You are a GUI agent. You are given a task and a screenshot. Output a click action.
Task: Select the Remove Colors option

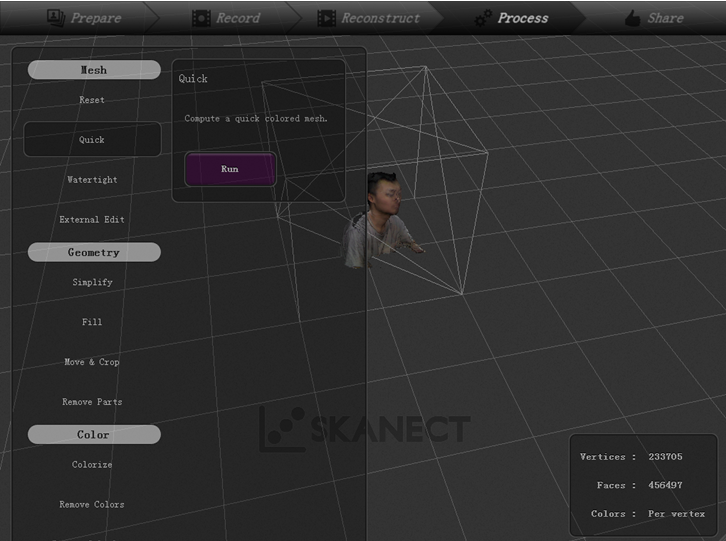tap(92, 504)
